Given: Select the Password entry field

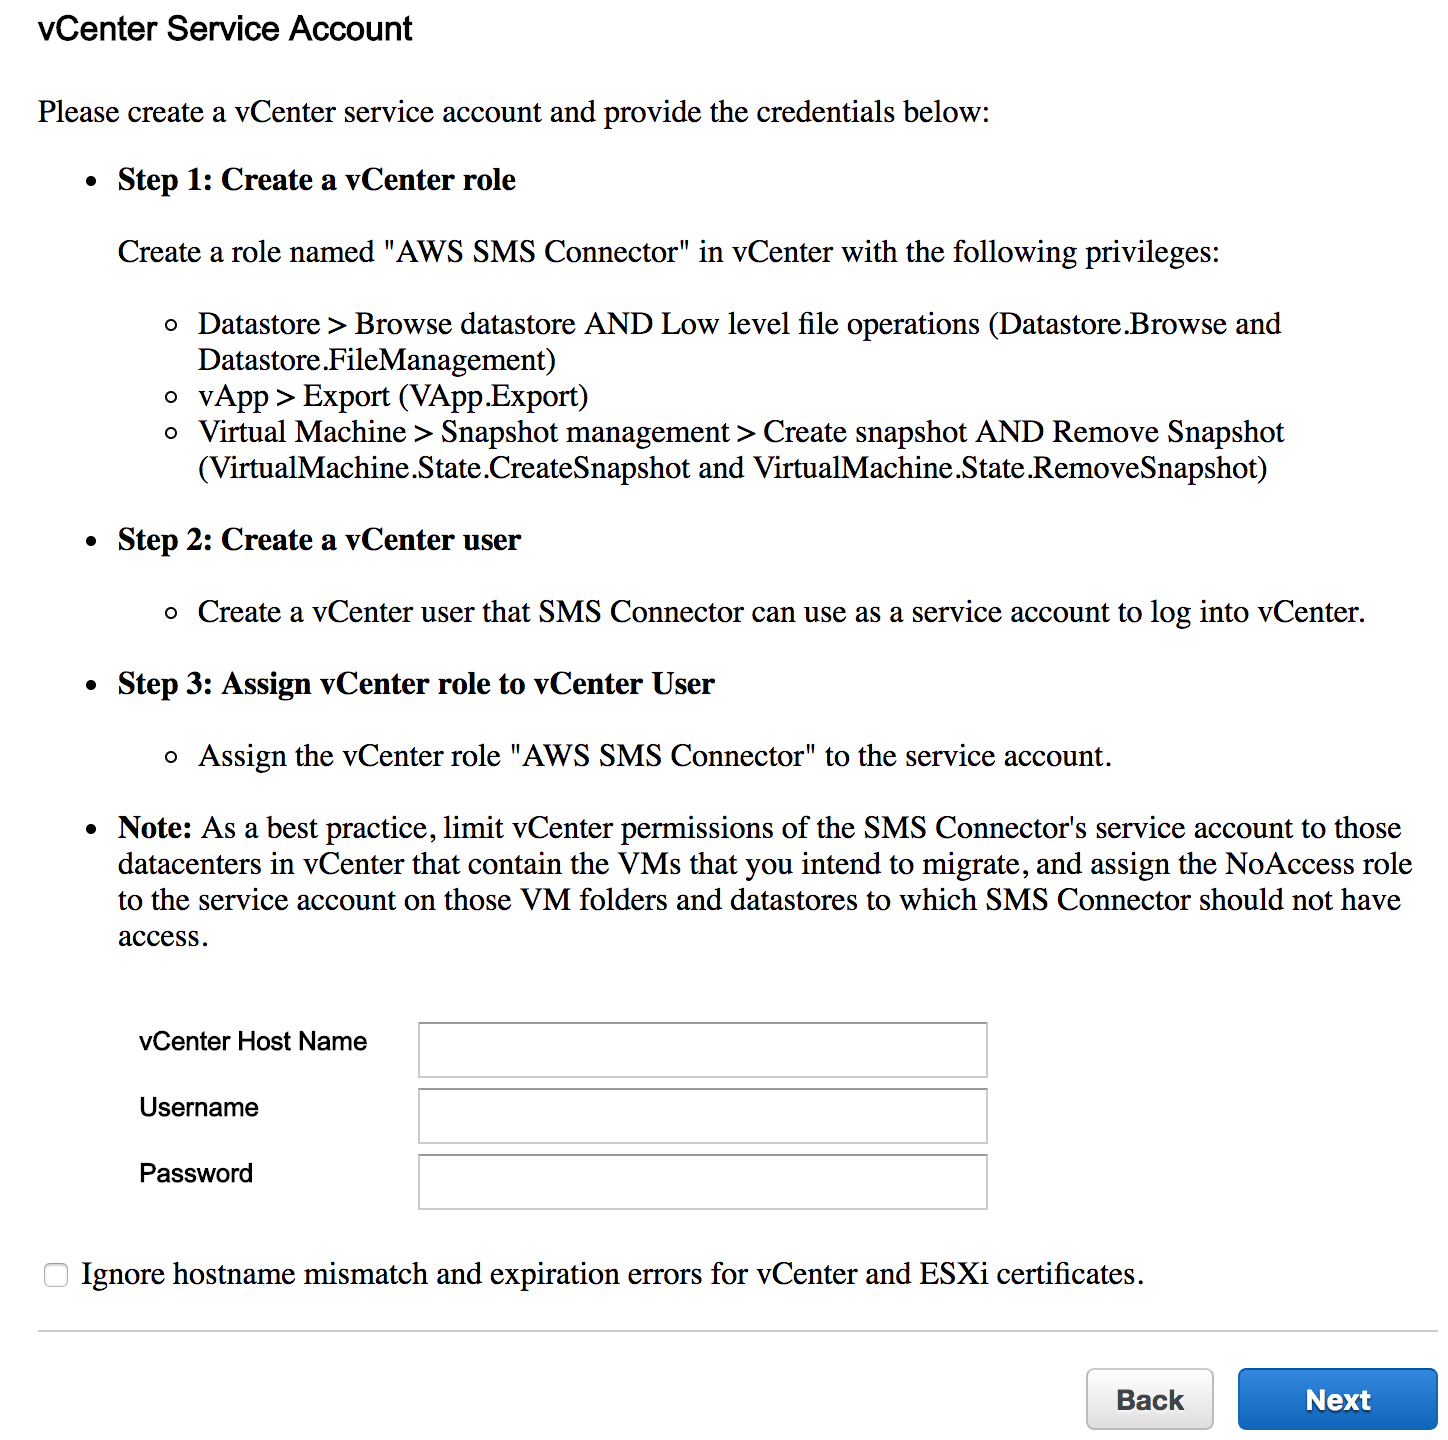Looking at the screenshot, I should [x=702, y=1181].
